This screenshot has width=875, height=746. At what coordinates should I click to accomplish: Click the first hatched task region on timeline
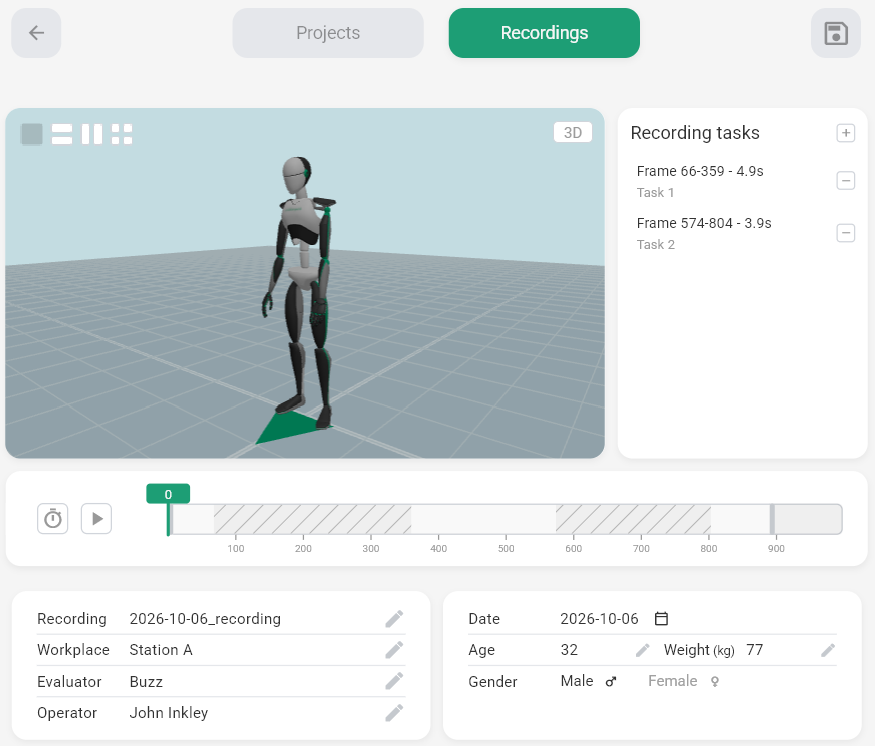pos(312,519)
